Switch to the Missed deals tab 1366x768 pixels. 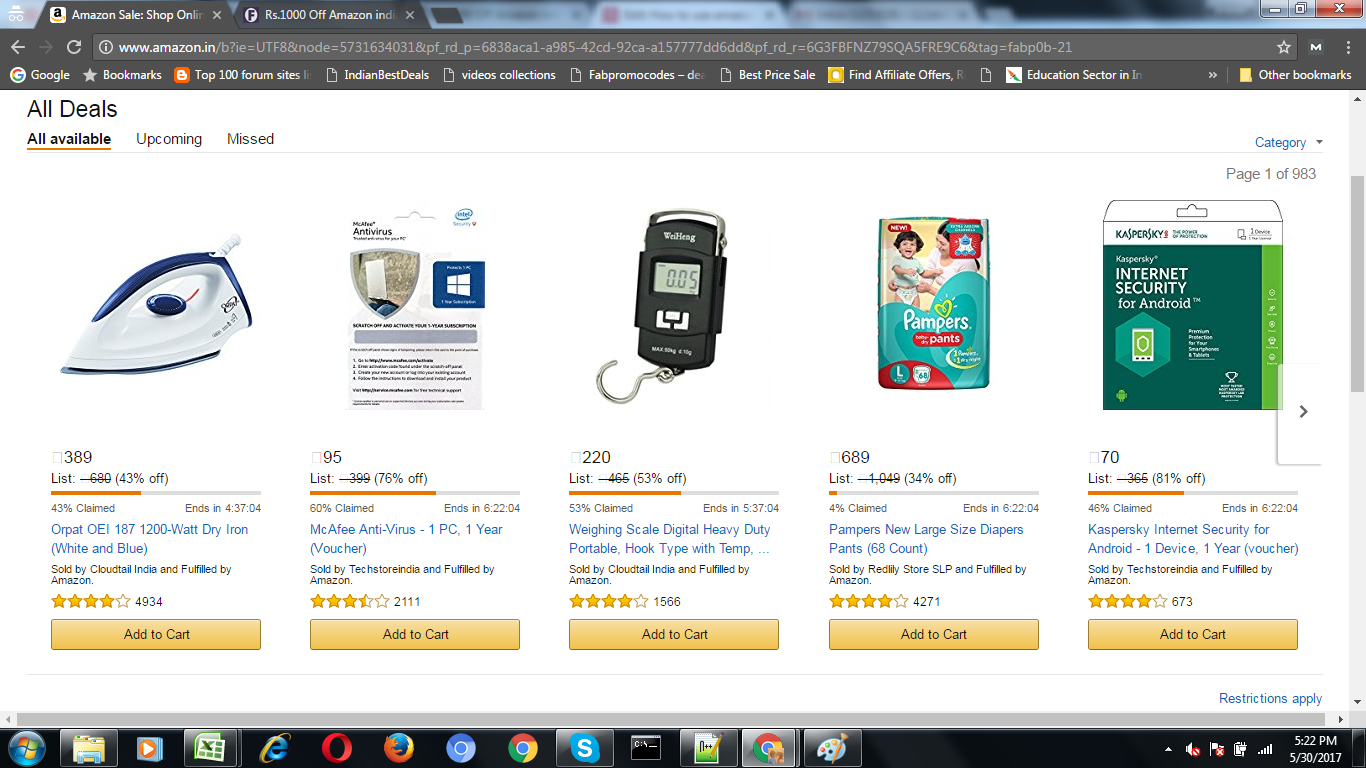[x=250, y=139]
